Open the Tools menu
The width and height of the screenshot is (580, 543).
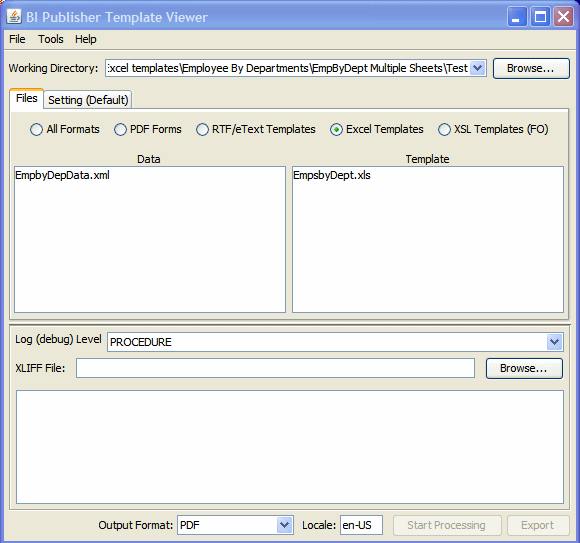click(51, 39)
